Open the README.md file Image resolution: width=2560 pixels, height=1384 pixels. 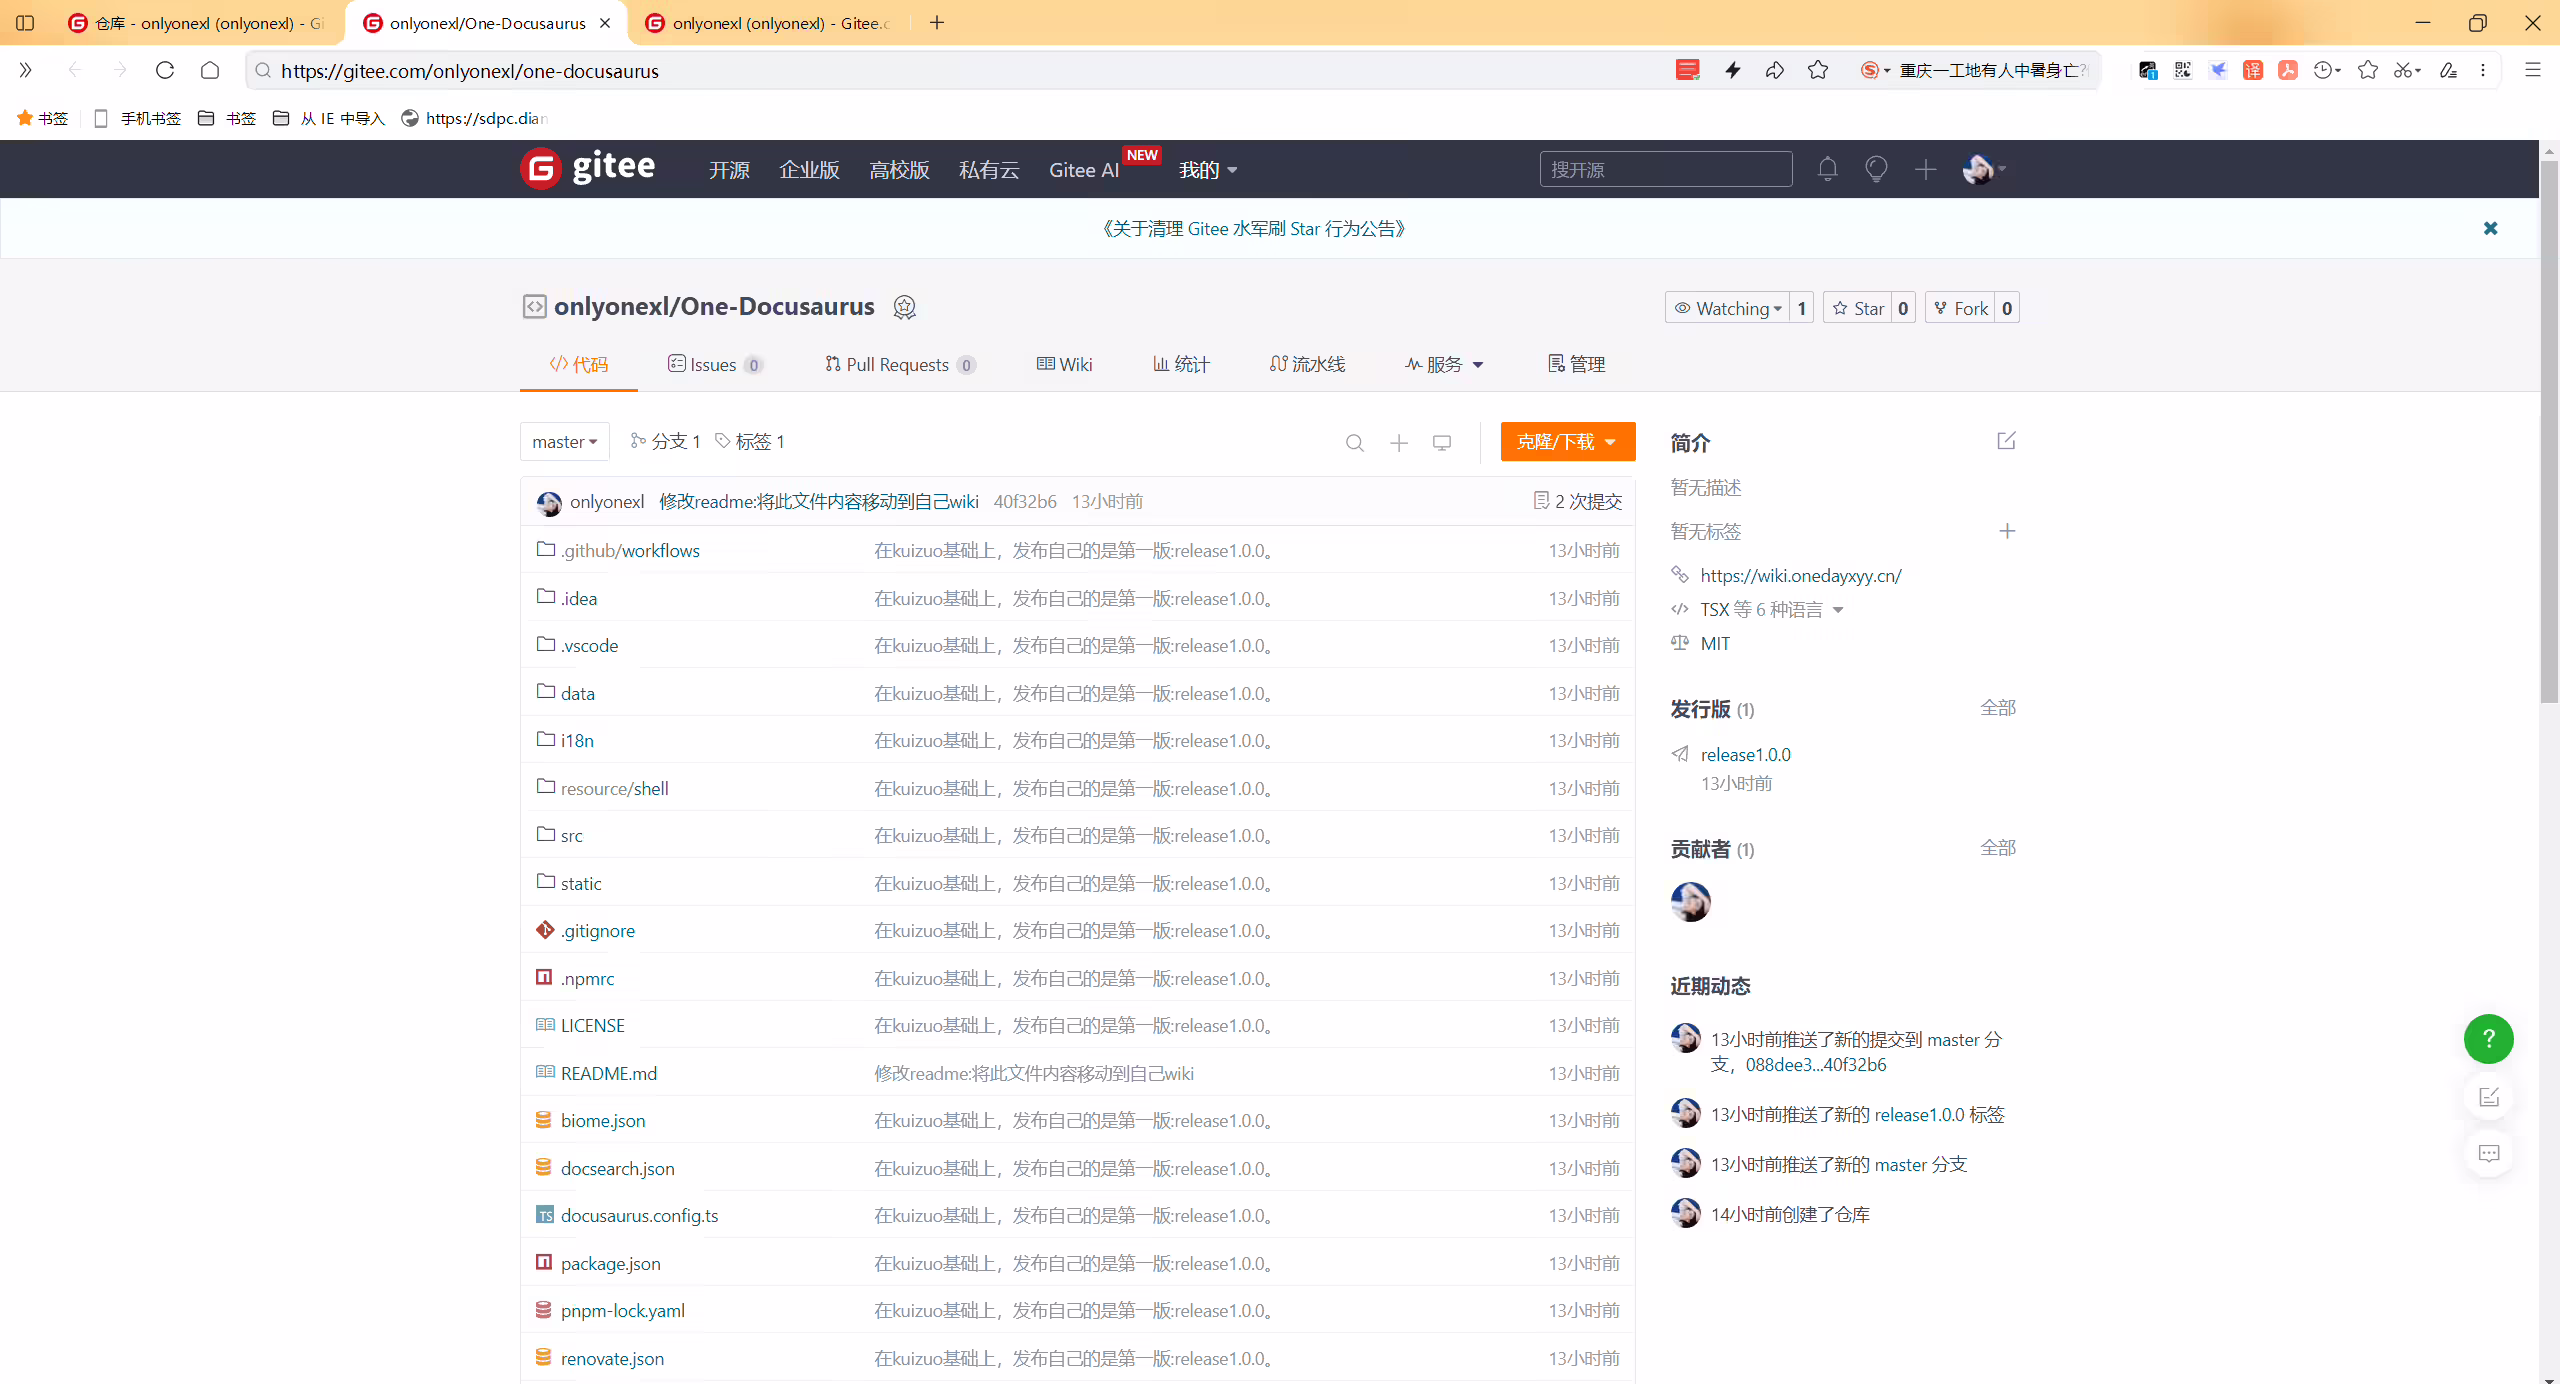[x=608, y=1073]
